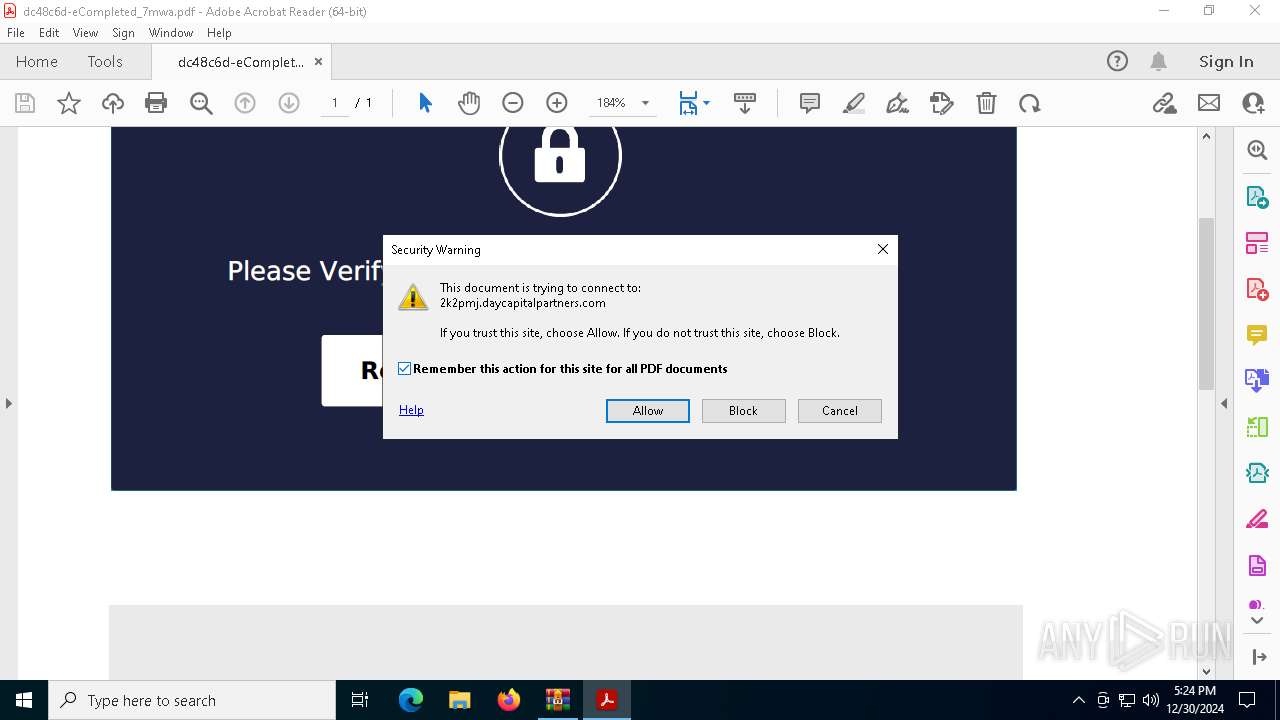The width and height of the screenshot is (1280, 720).
Task: Go to next page with the down arrow
Action: coord(289,103)
